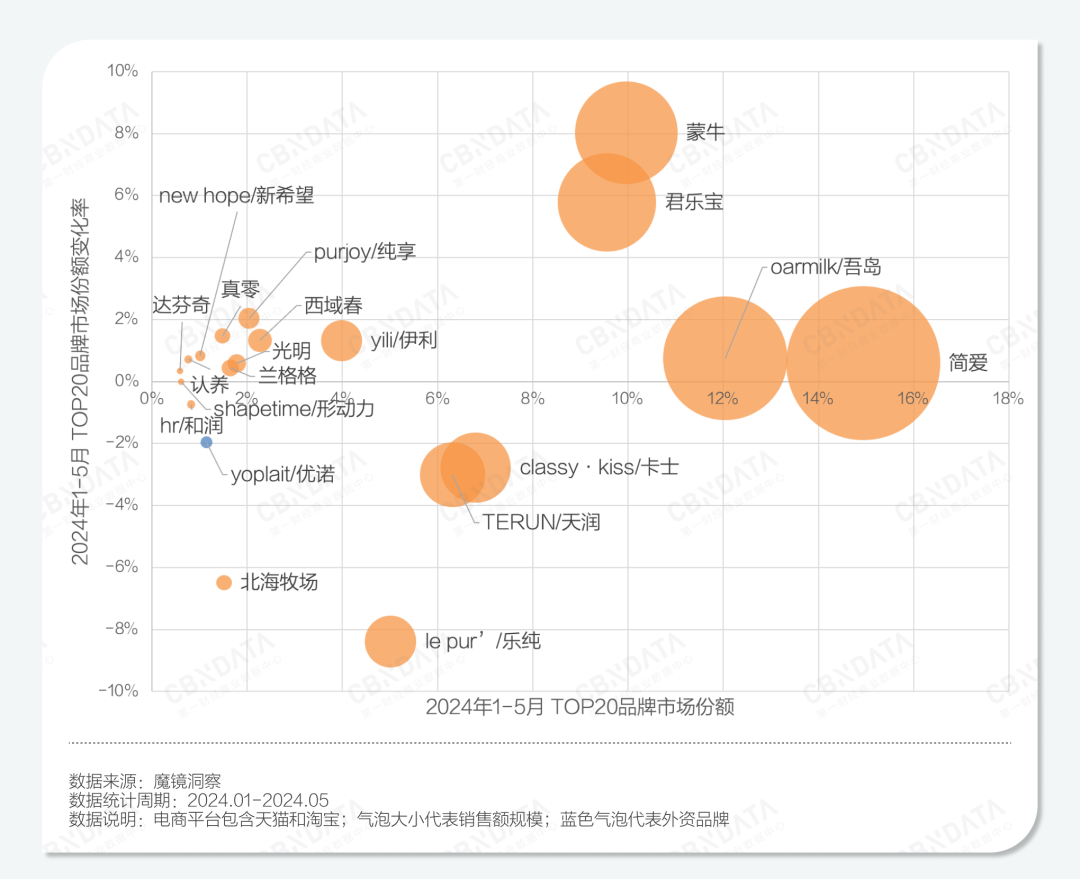Viewport: 1080px width, 879px height.
Task: Click the TERUN/天润 label text
Action: click(541, 522)
